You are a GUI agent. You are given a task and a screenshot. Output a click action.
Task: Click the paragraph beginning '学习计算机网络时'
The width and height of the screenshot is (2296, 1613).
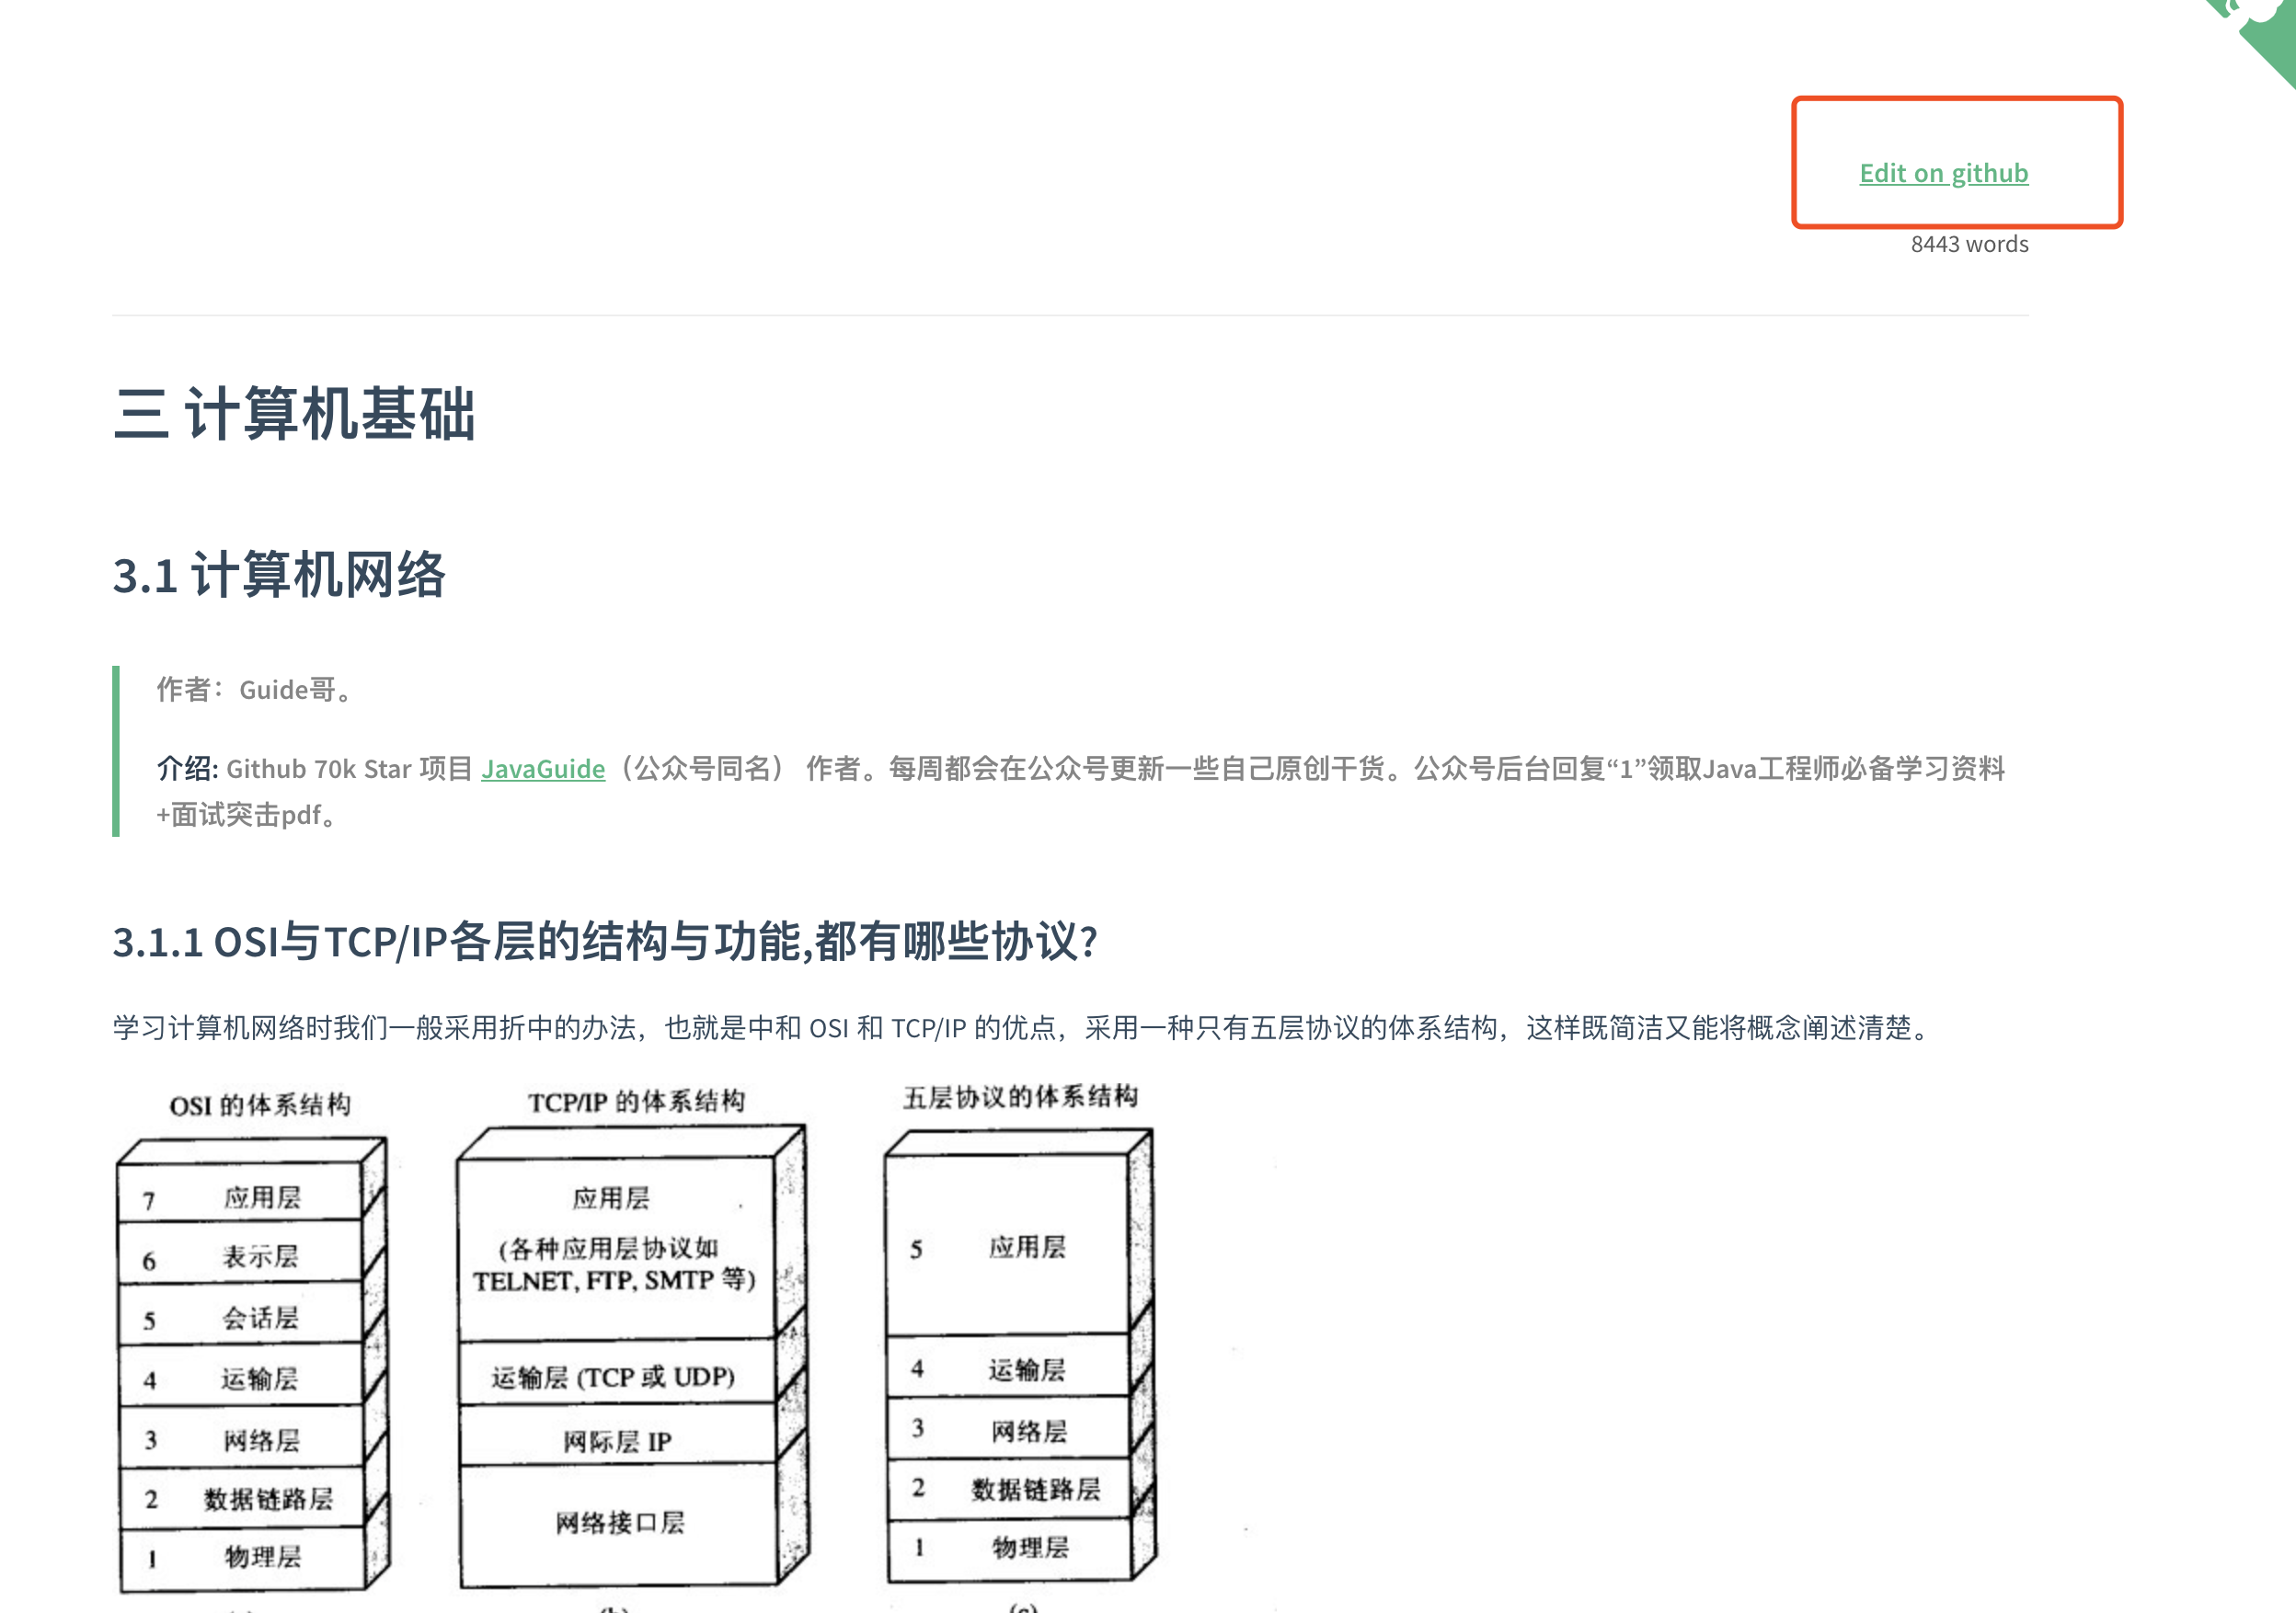pos(1020,1027)
